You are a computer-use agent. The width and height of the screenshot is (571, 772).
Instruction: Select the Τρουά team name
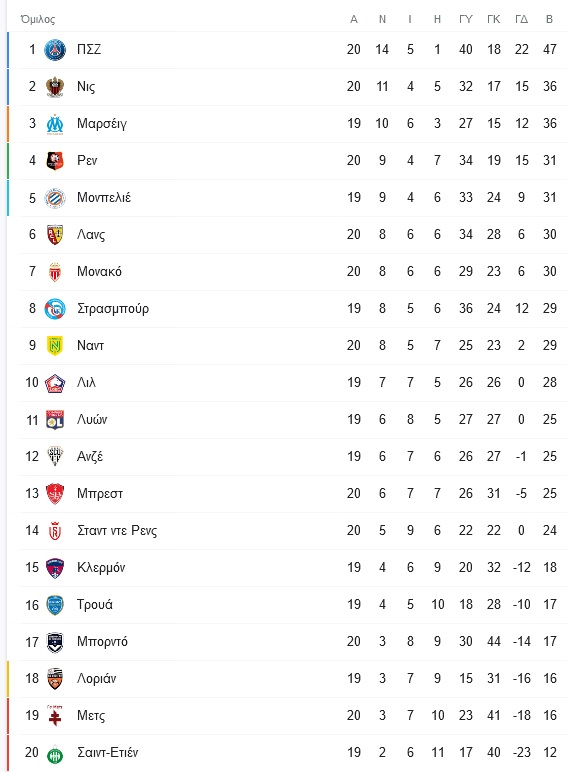95,605
